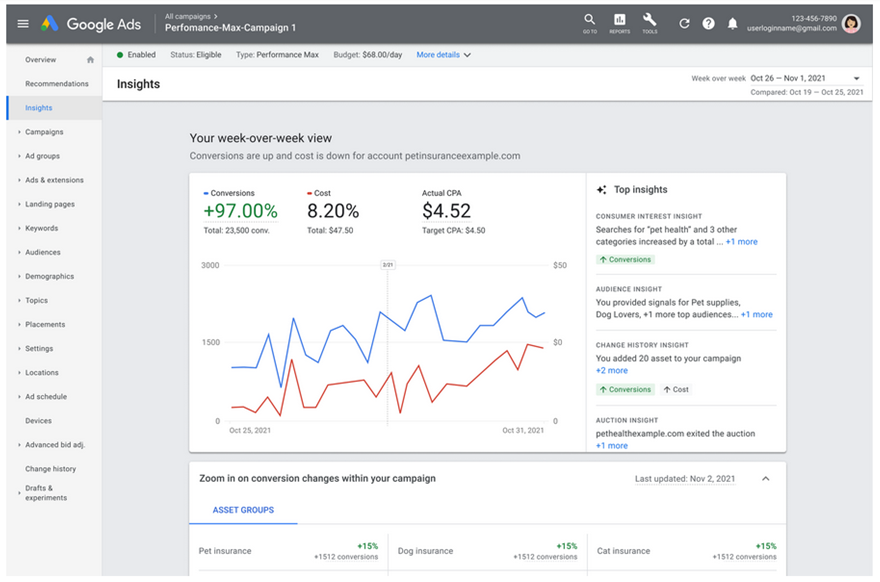Open Change history in the sidebar
The height and width of the screenshot is (582, 880).
click(x=50, y=469)
